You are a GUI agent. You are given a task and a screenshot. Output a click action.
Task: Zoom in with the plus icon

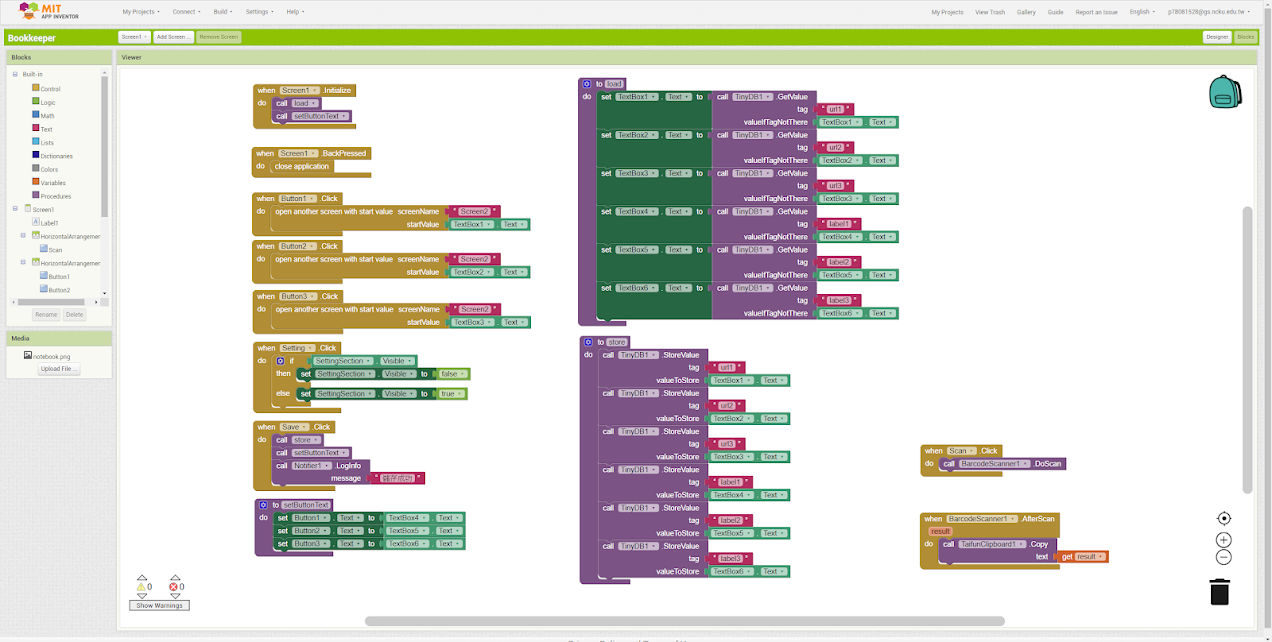click(1224, 540)
